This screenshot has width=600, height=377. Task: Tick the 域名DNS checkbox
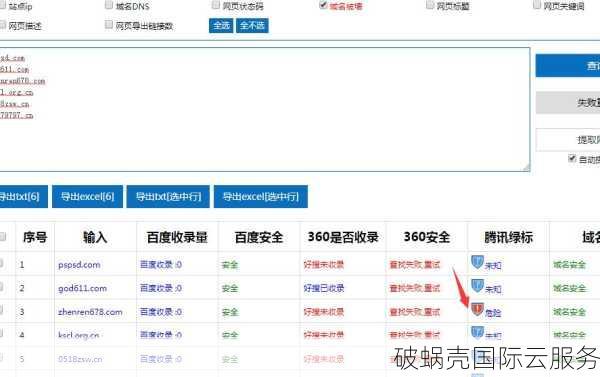pos(109,5)
